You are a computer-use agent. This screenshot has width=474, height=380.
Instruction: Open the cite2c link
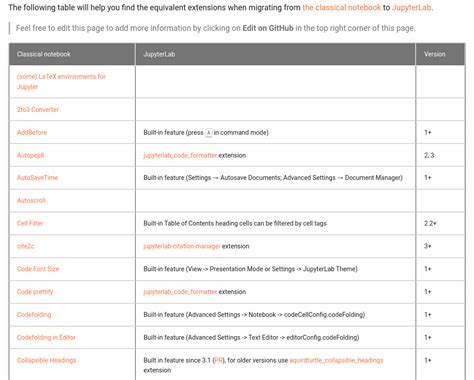pyautogui.click(x=25, y=246)
